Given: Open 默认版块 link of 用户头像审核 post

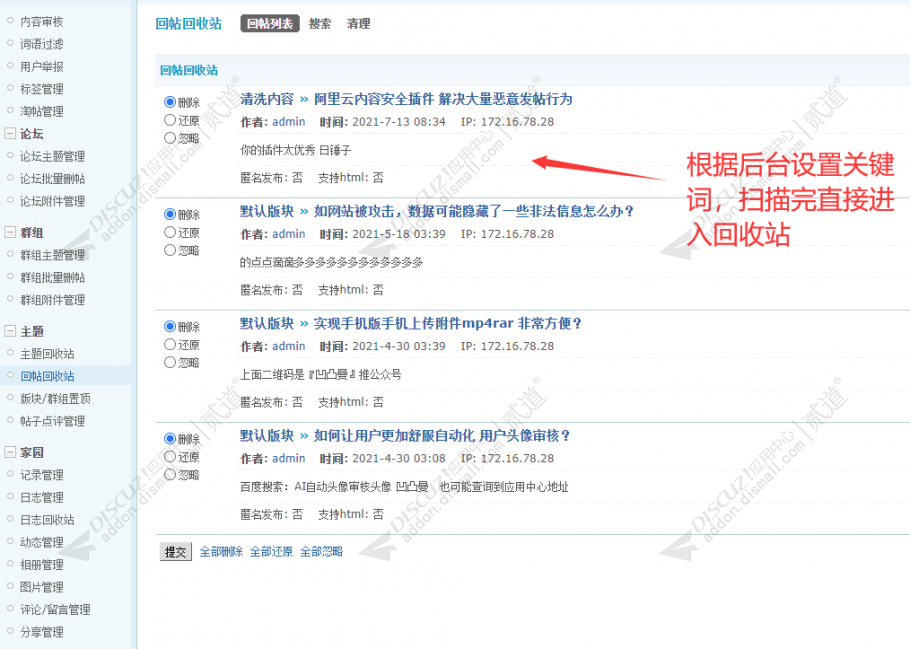Looking at the screenshot, I should coord(267,435).
